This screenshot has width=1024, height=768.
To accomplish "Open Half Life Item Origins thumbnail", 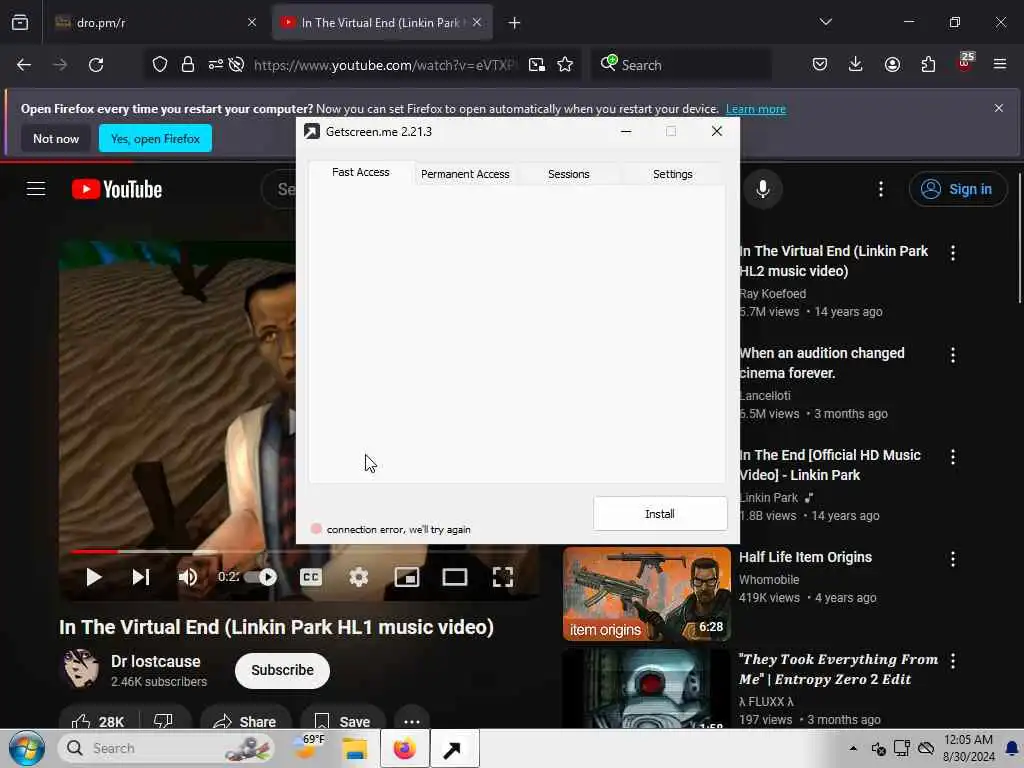I will click(x=647, y=594).
